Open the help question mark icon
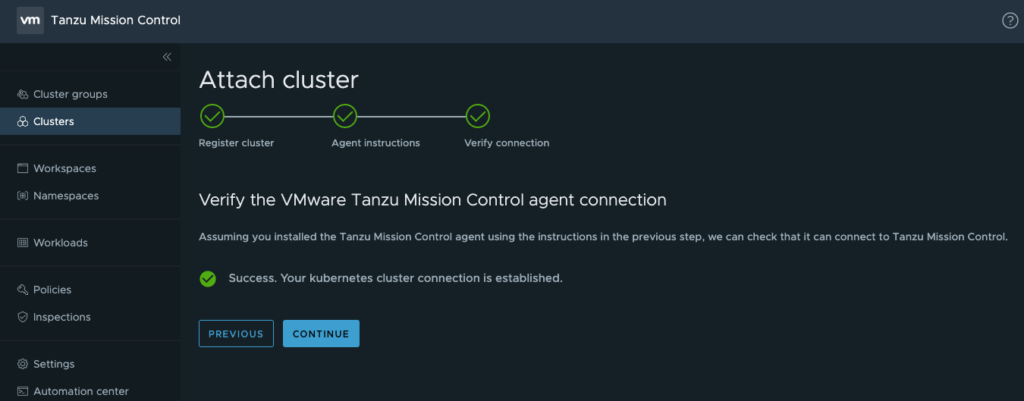The image size is (1024, 401). (x=1009, y=21)
